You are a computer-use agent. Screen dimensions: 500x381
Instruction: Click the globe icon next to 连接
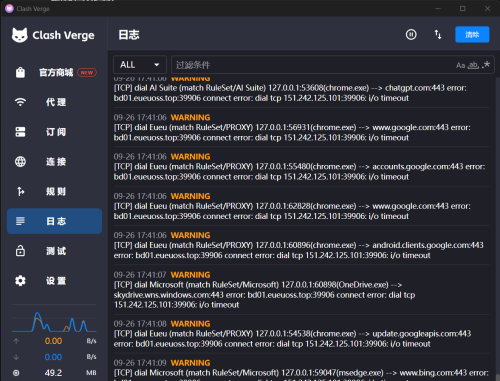(x=20, y=161)
